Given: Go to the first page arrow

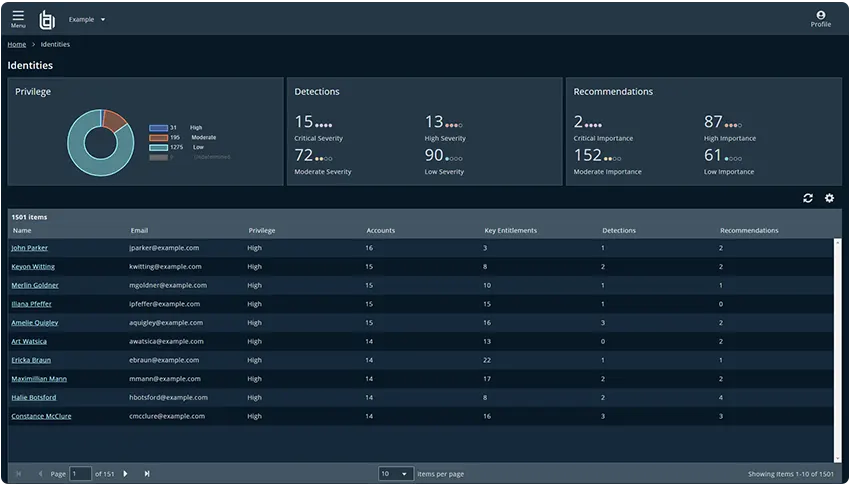Looking at the screenshot, I should tap(18, 474).
